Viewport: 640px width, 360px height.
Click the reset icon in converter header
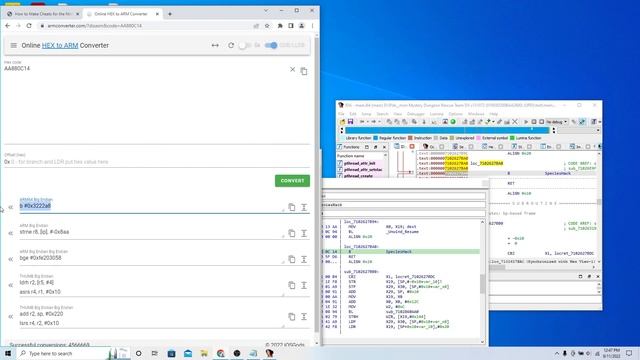tap(231, 45)
